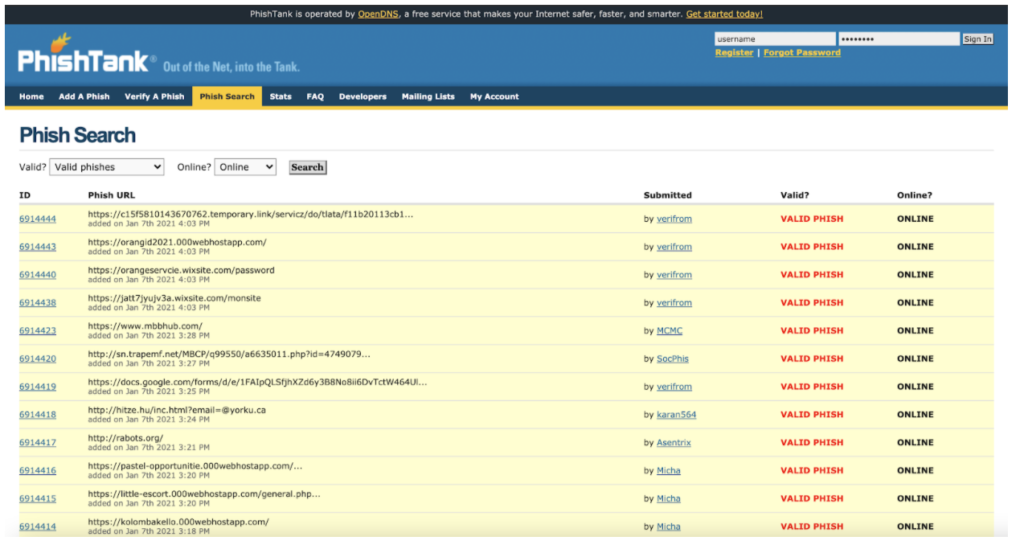Open phish ID 6914423

click(x=38, y=332)
